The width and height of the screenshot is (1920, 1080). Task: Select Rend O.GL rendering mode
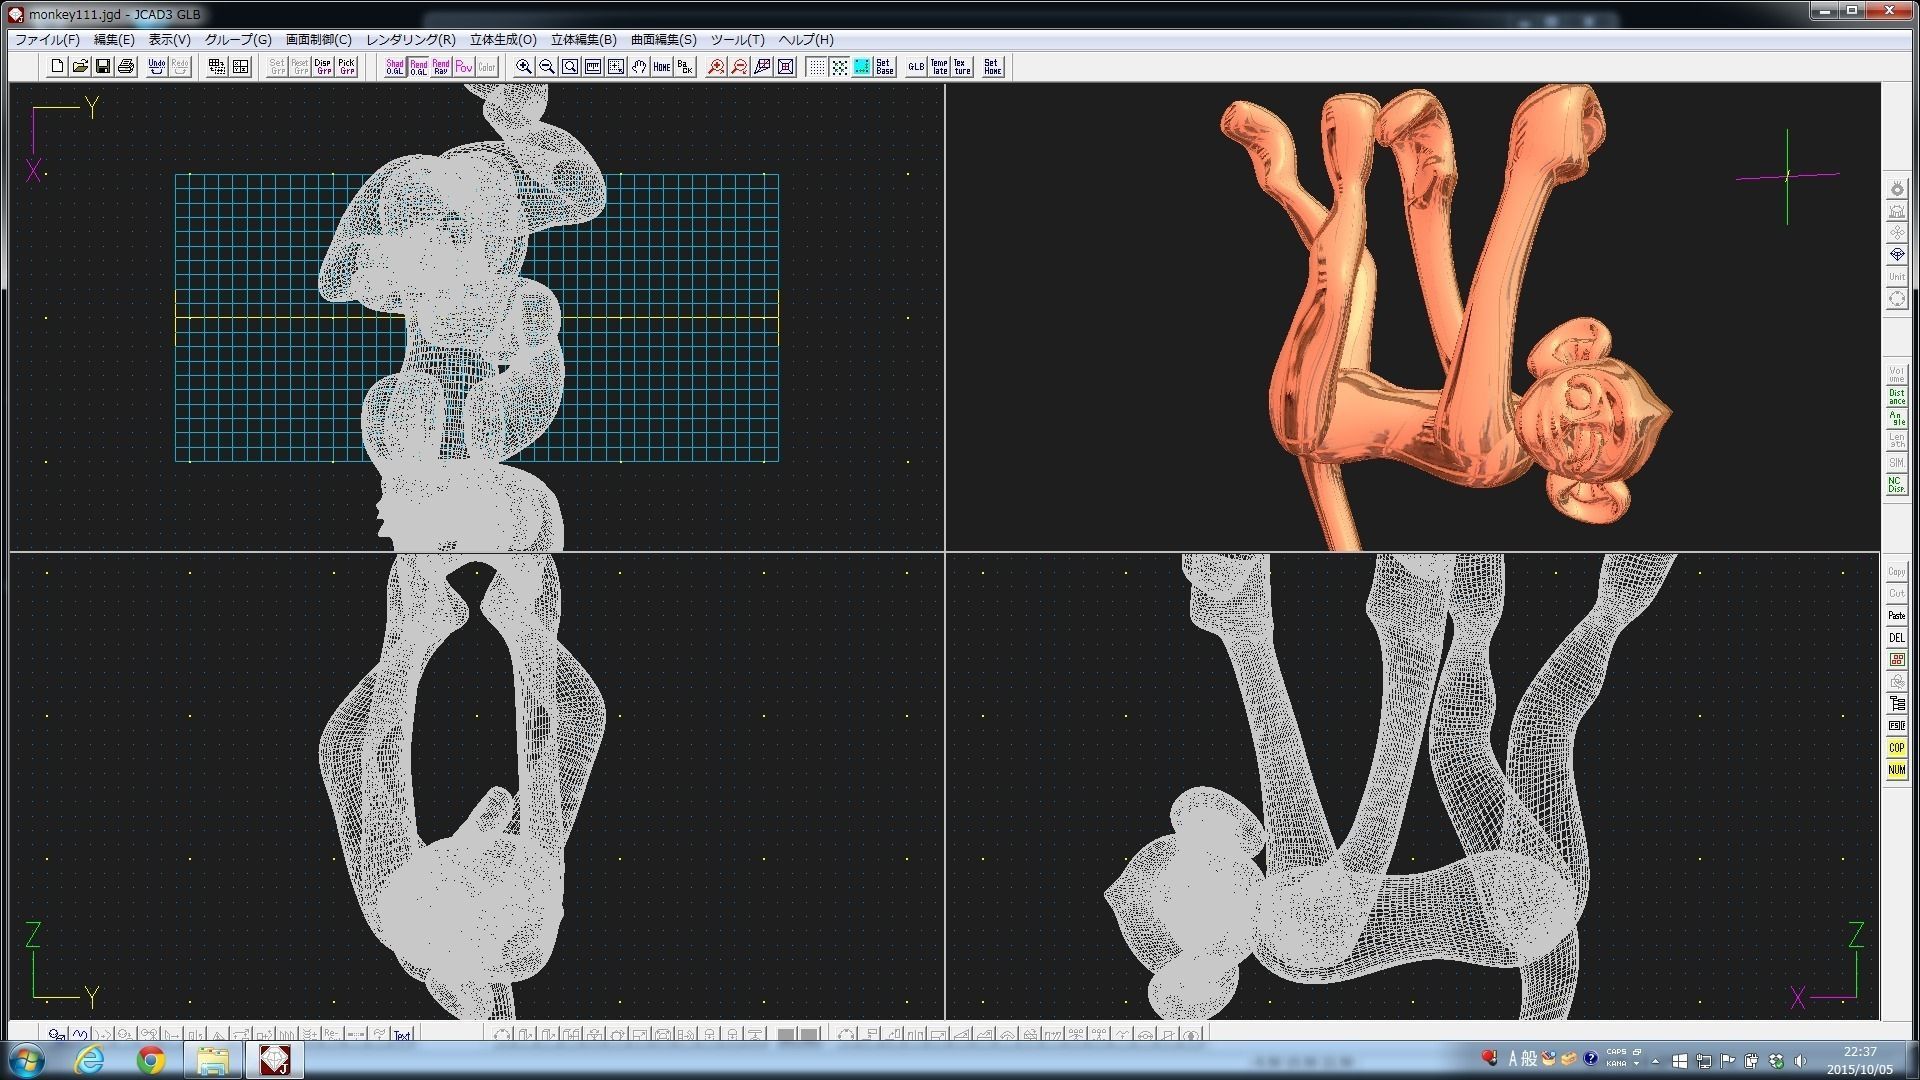coord(418,67)
